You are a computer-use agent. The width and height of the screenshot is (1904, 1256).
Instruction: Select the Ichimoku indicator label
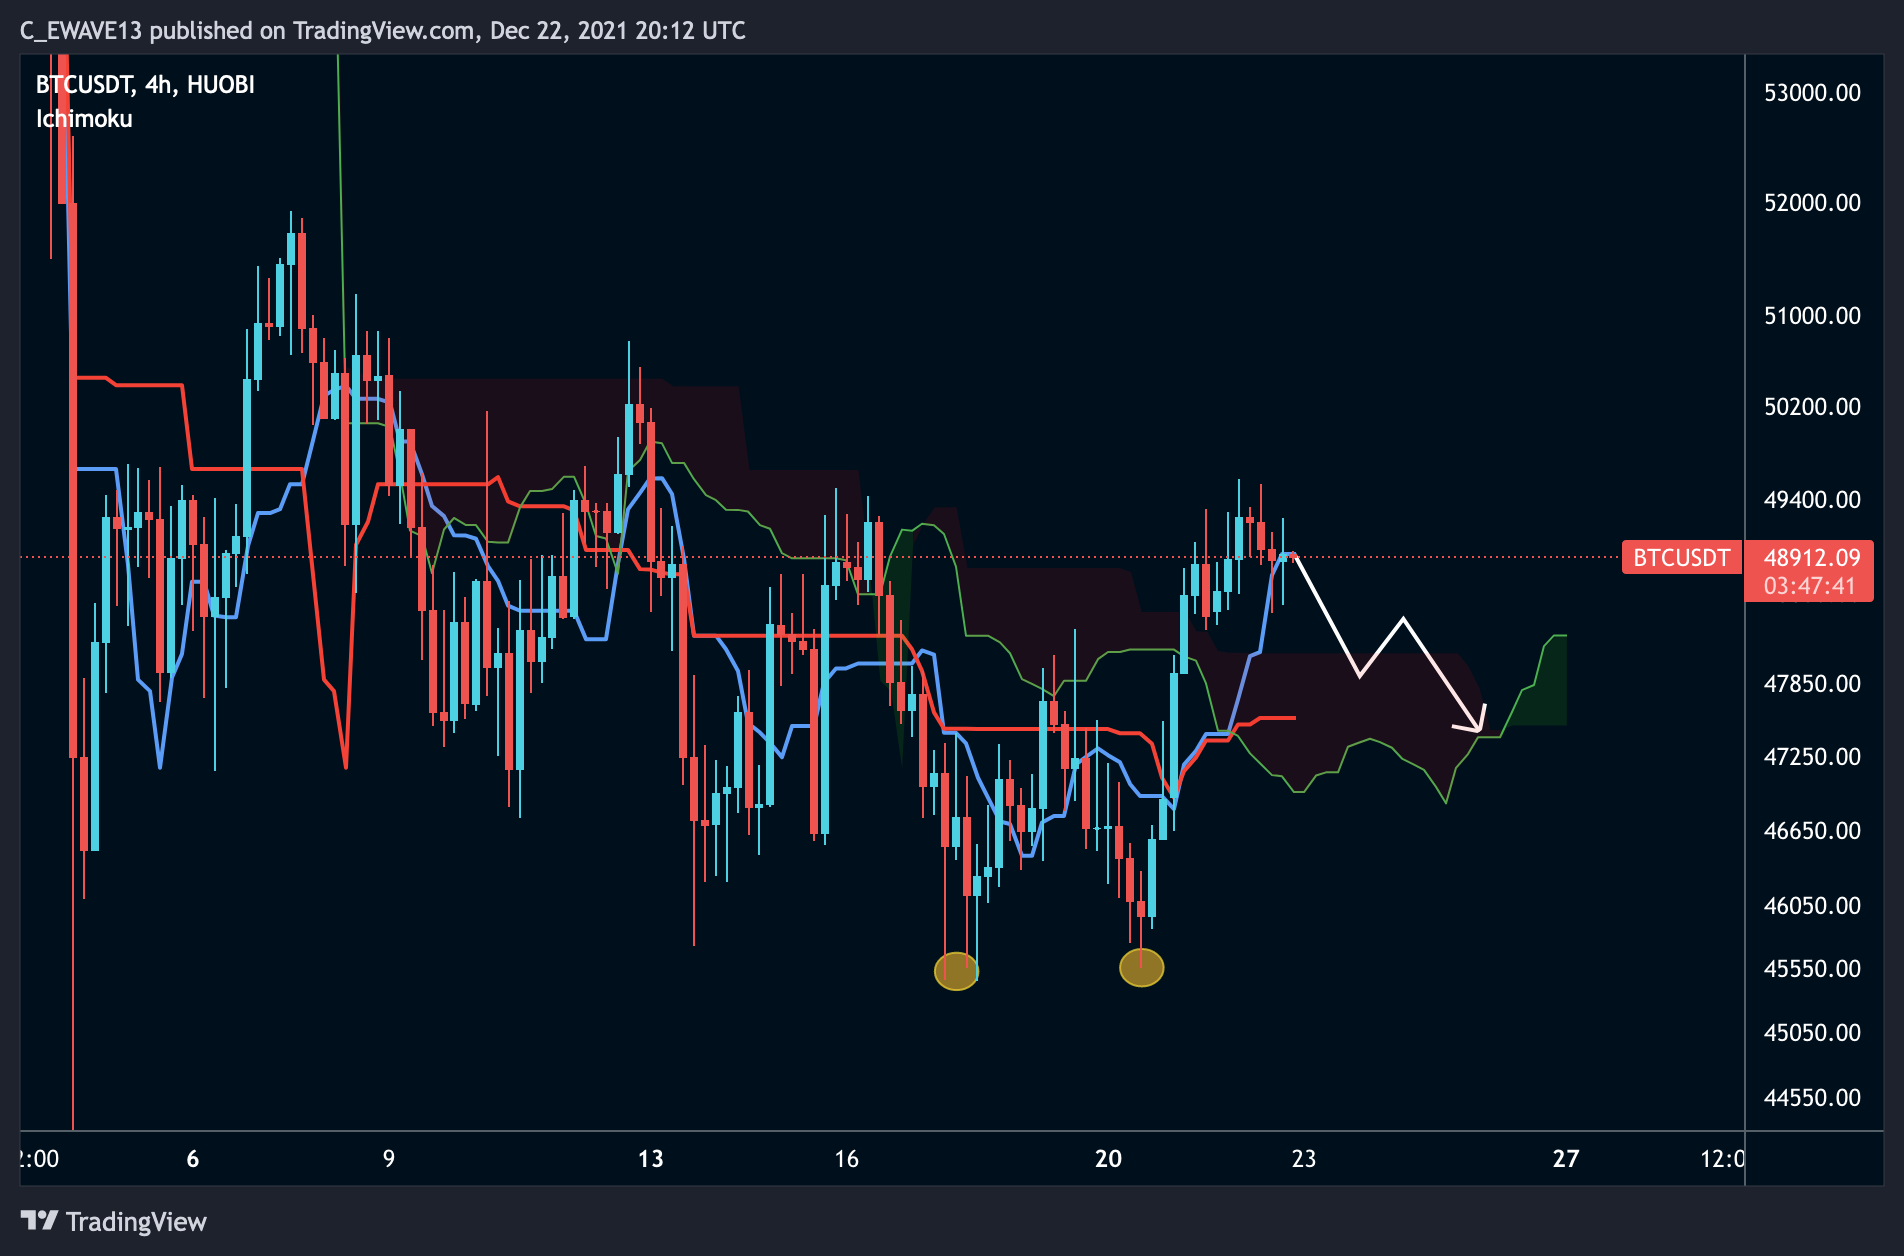click(84, 119)
